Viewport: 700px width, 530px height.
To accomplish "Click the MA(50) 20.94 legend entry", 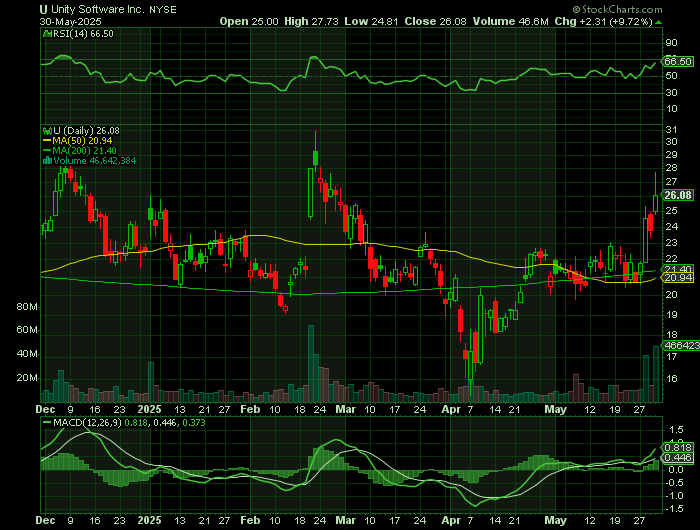I will click(x=83, y=141).
